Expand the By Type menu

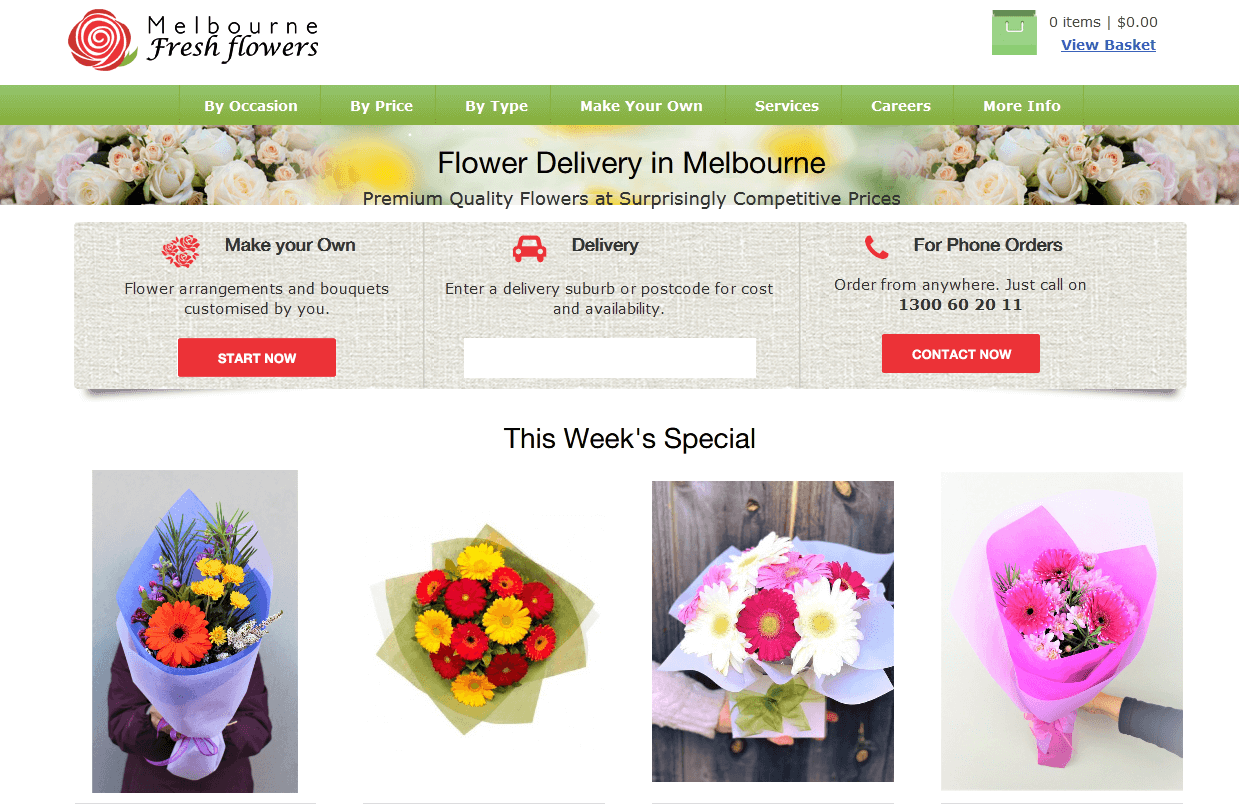tap(496, 106)
